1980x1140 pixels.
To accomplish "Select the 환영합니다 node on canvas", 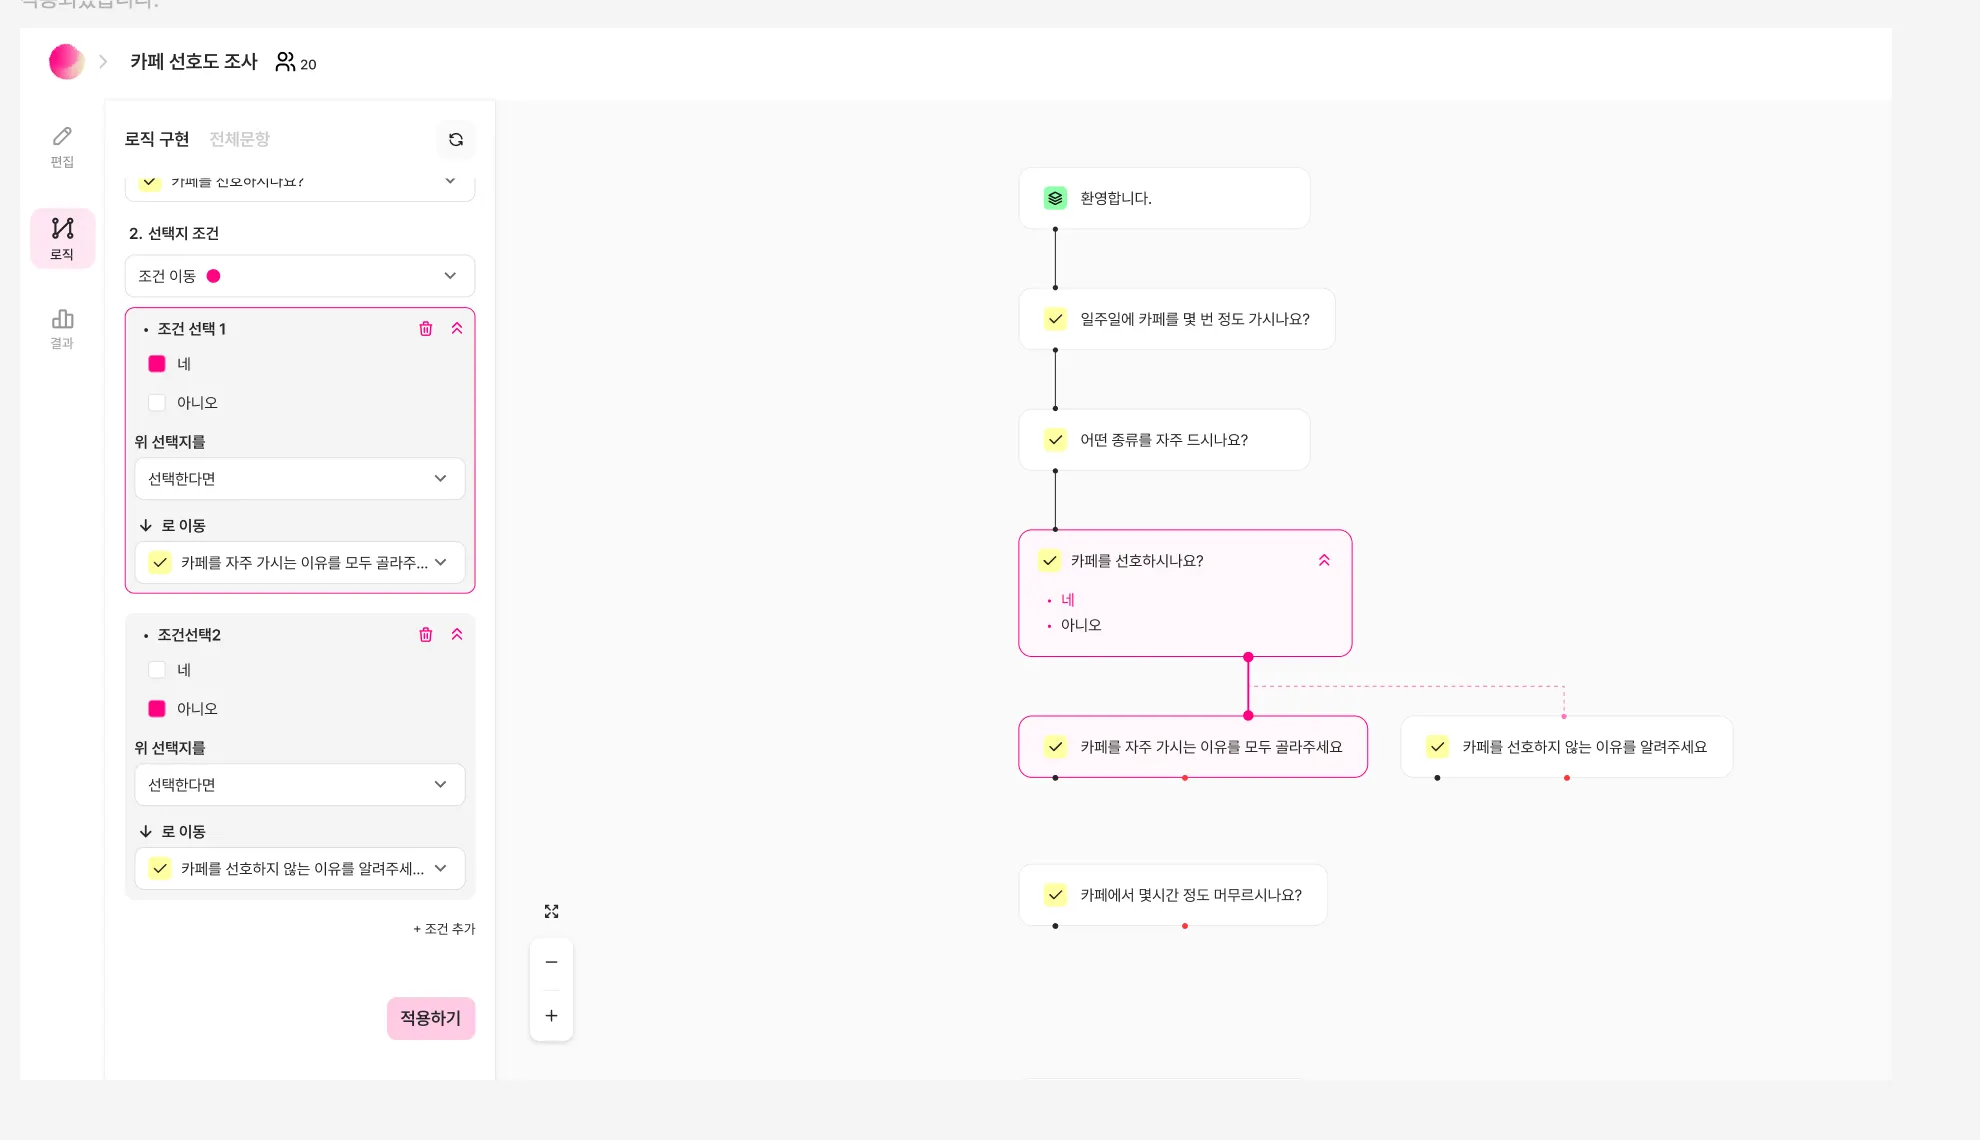I will (1163, 198).
